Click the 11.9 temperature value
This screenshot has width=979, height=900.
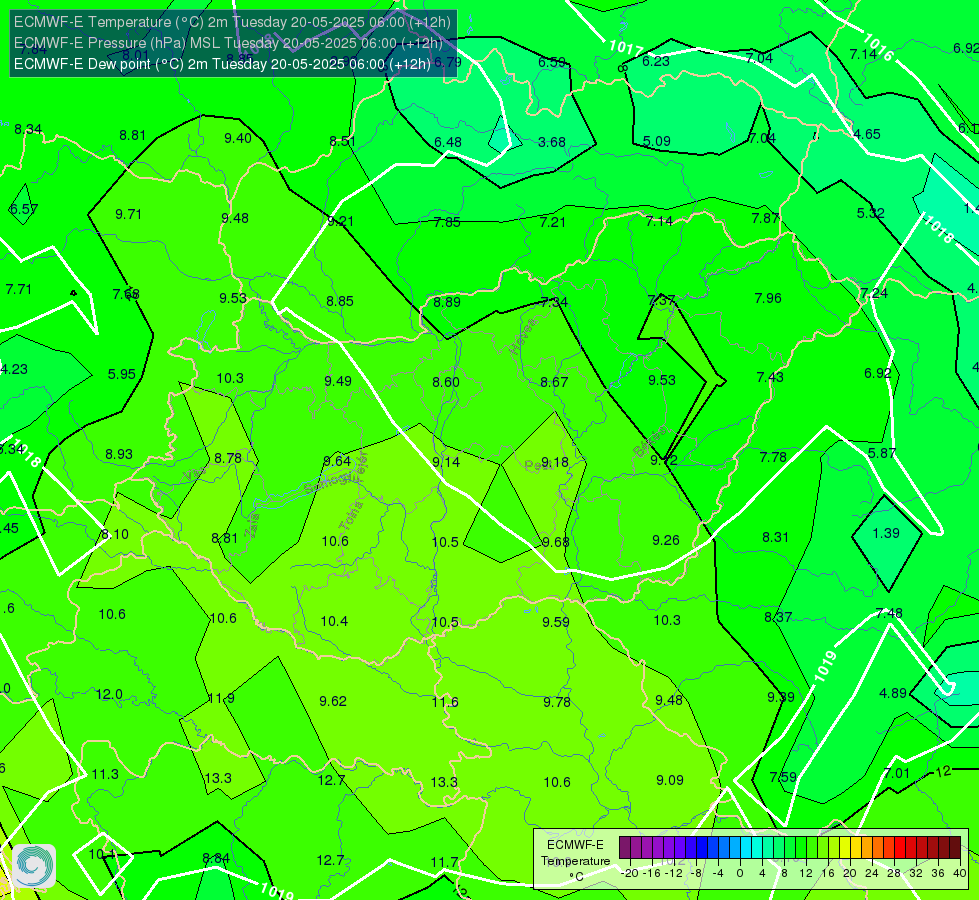pyautogui.click(x=221, y=698)
